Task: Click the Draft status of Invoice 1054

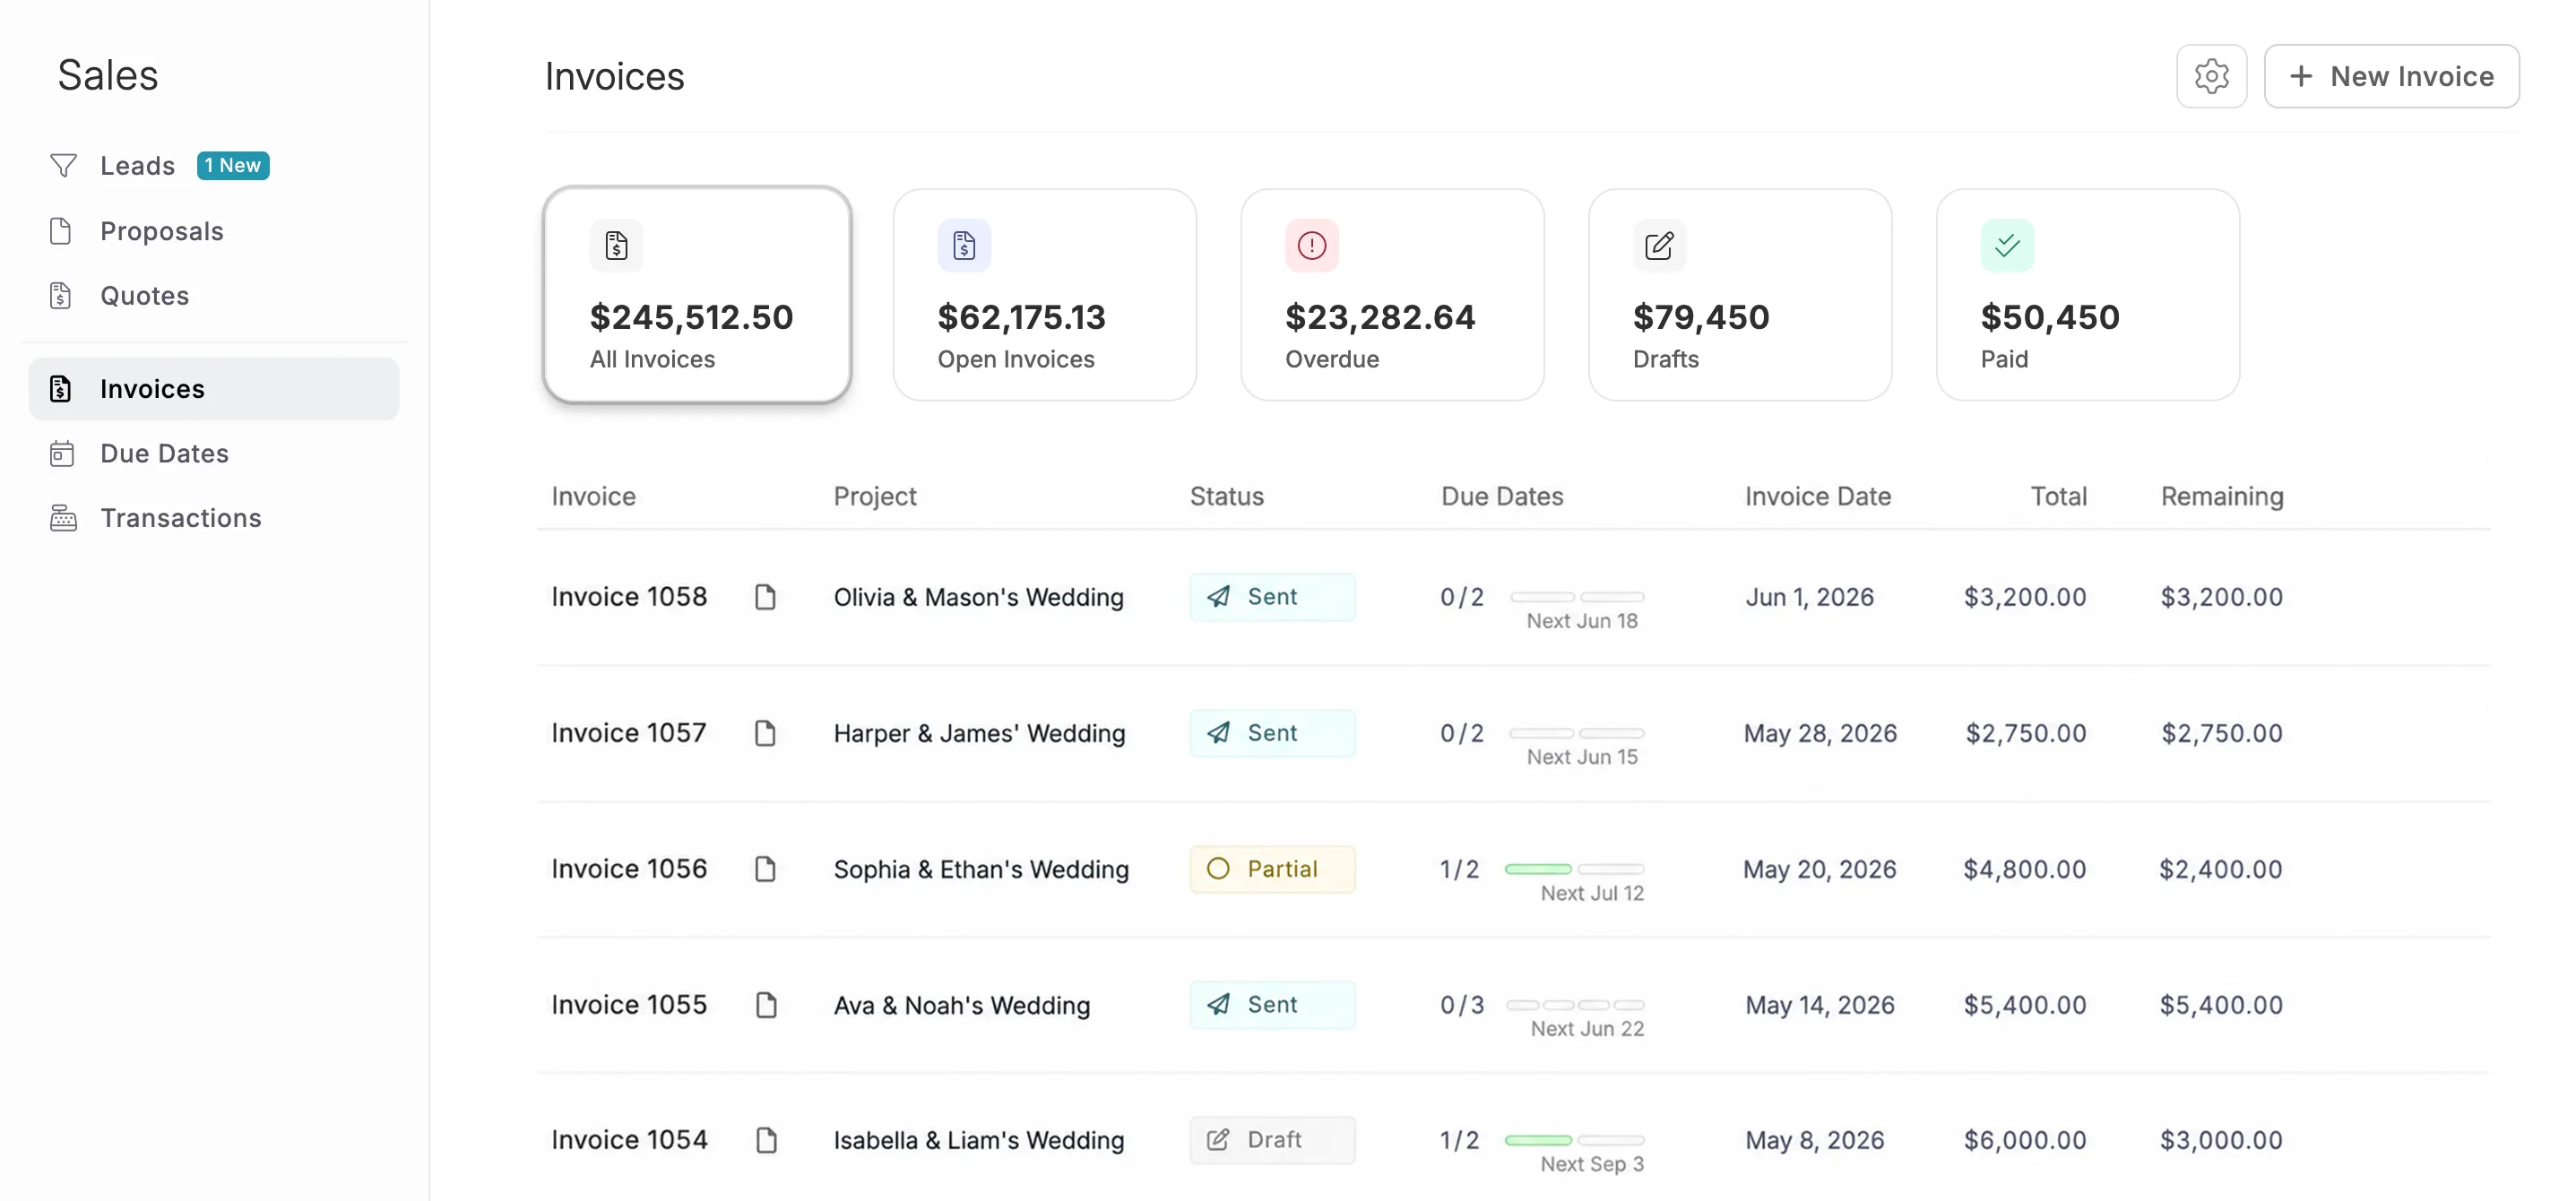Action: (x=1272, y=1140)
